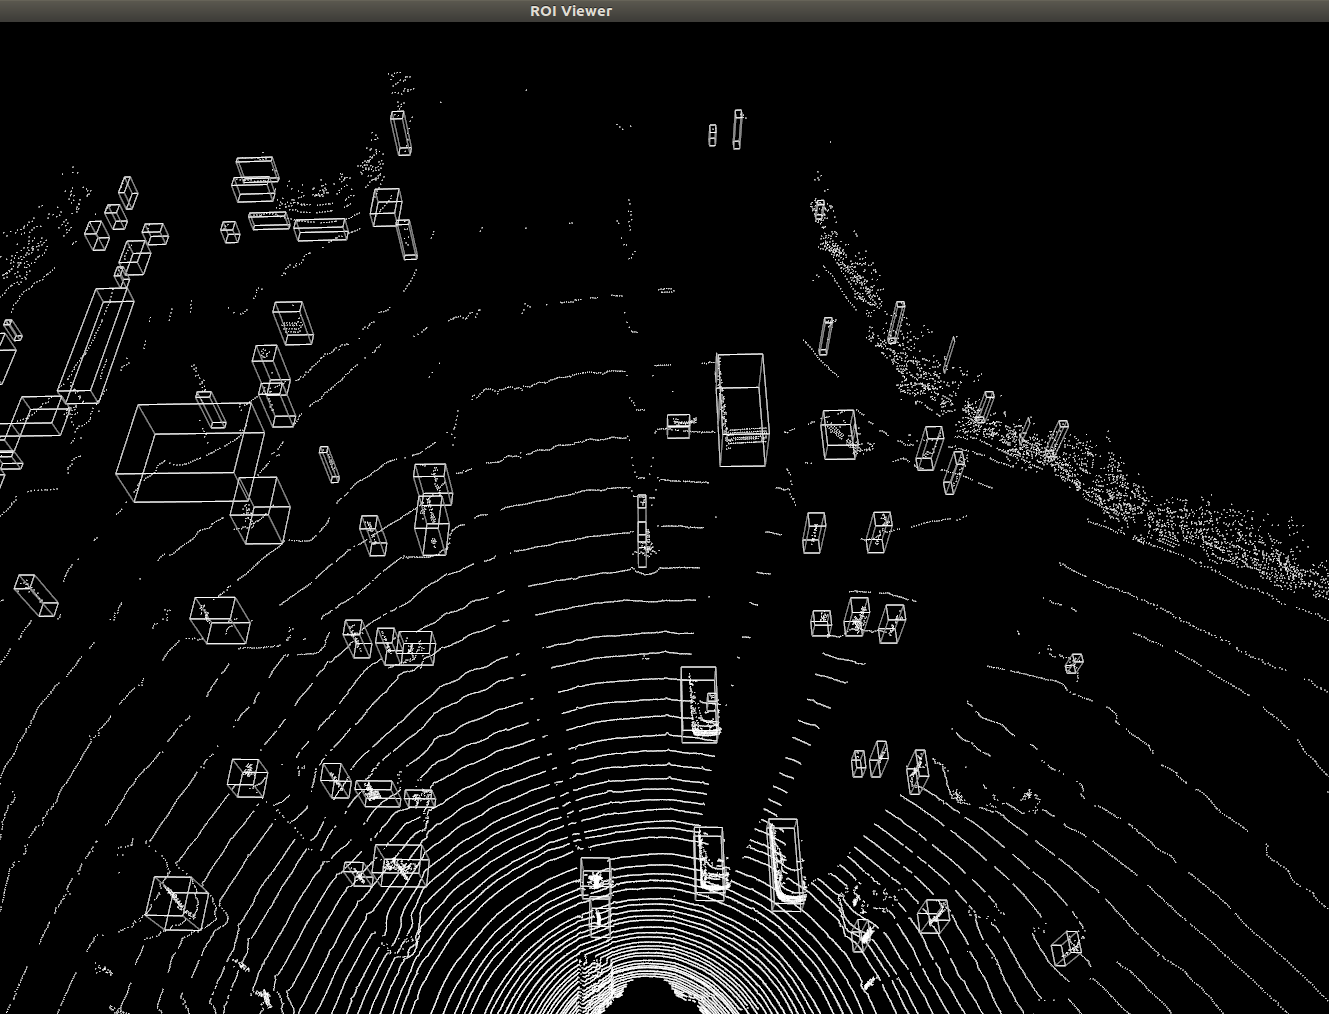Viewport: 1329px width, 1014px height.
Task: Select the thin pole bounding box on the center line
Action: (x=642, y=531)
